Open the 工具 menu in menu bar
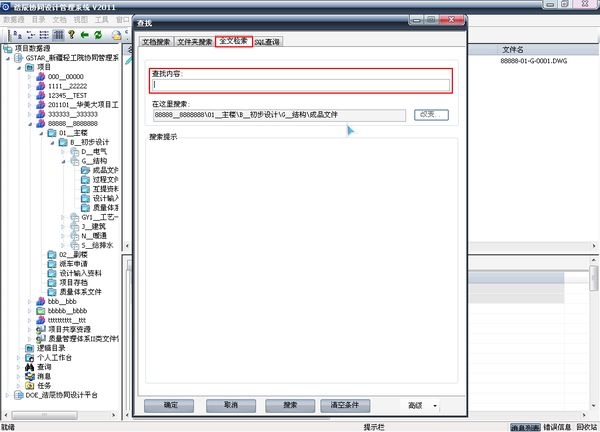The height and width of the screenshot is (432, 600). [101, 18]
